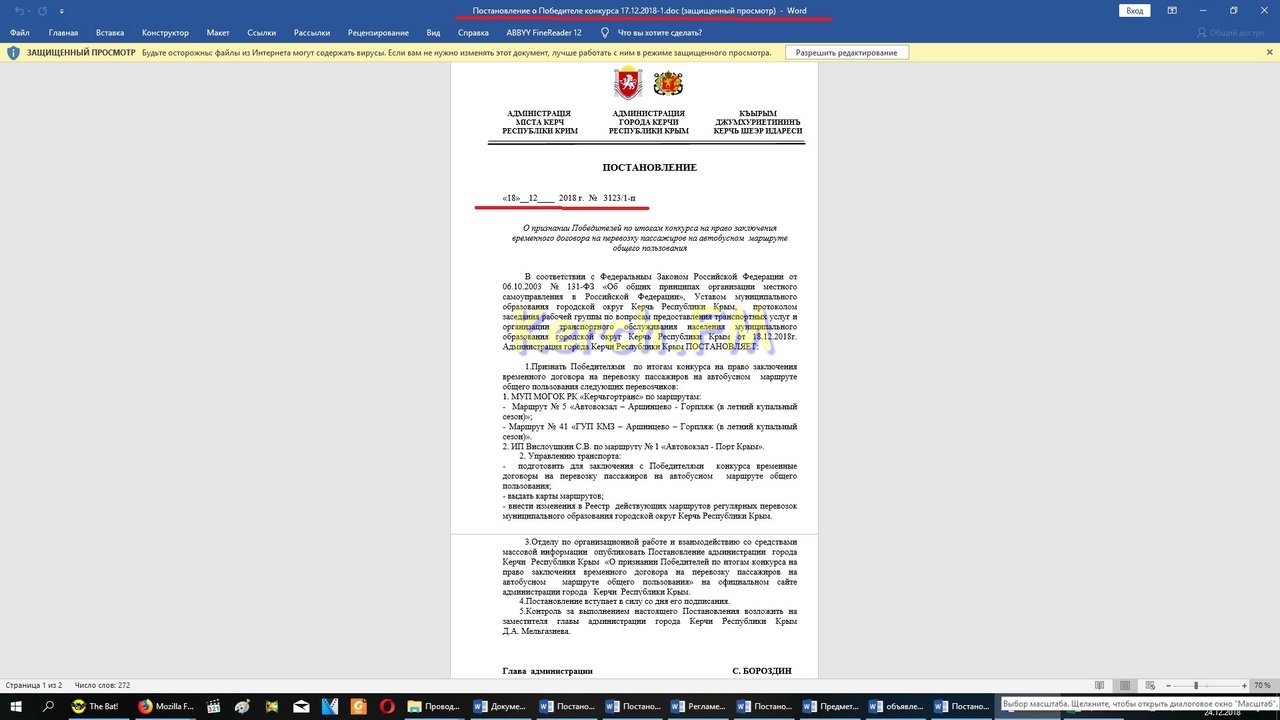Expand the Customize Quick Access Toolbar arrow
The width and height of the screenshot is (1280, 720).
62,11
